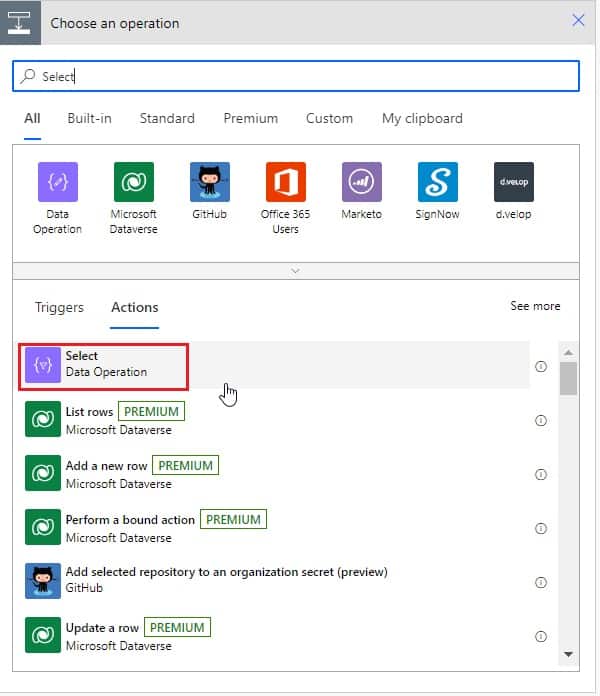Image resolution: width=600 pixels, height=696 pixels.
Task: Switch to the All tab
Action: click(x=32, y=119)
